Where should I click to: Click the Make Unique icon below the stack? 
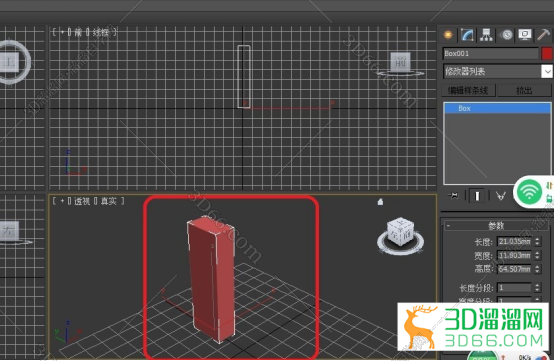tap(501, 196)
